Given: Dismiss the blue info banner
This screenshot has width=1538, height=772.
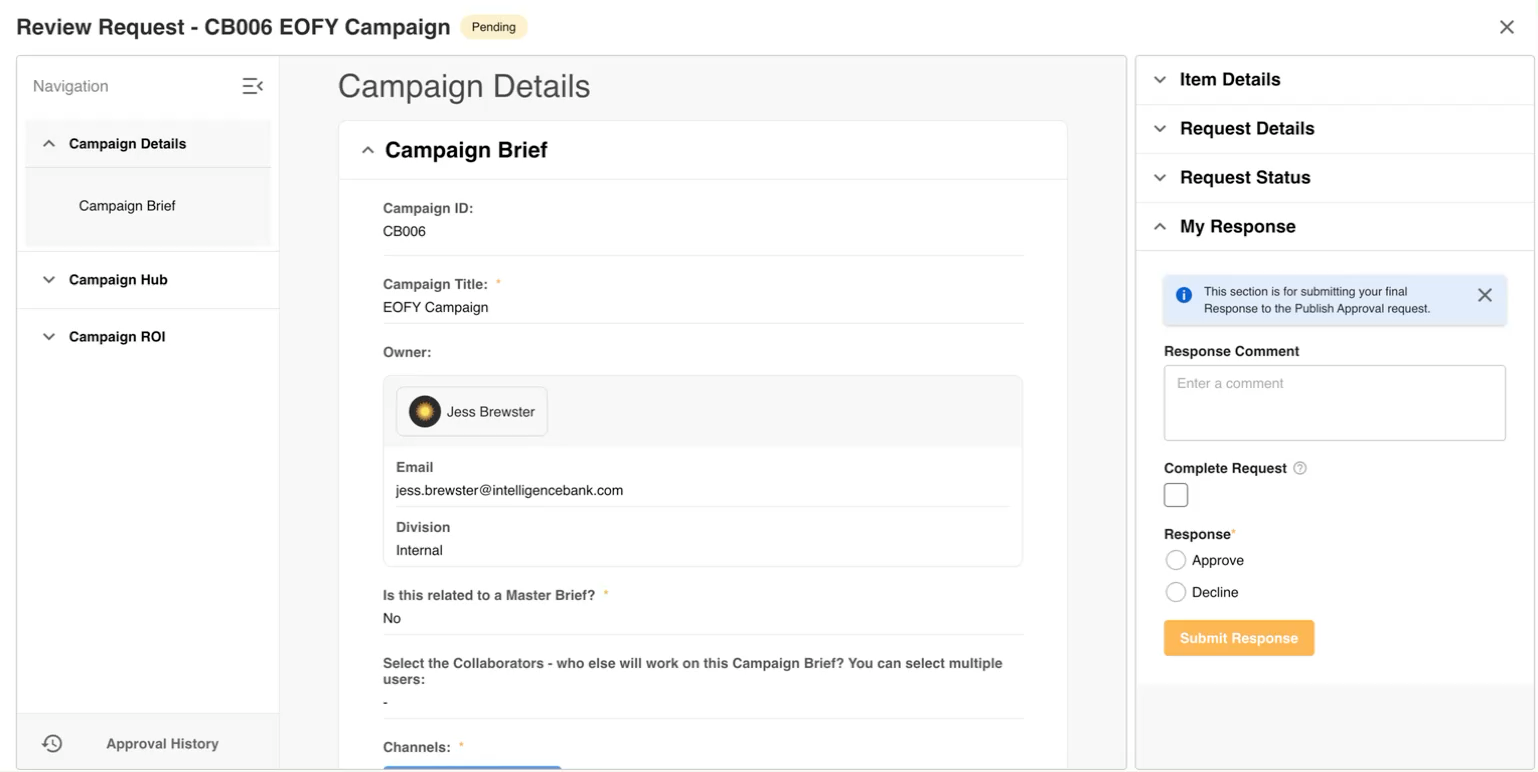Looking at the screenshot, I should tap(1485, 295).
